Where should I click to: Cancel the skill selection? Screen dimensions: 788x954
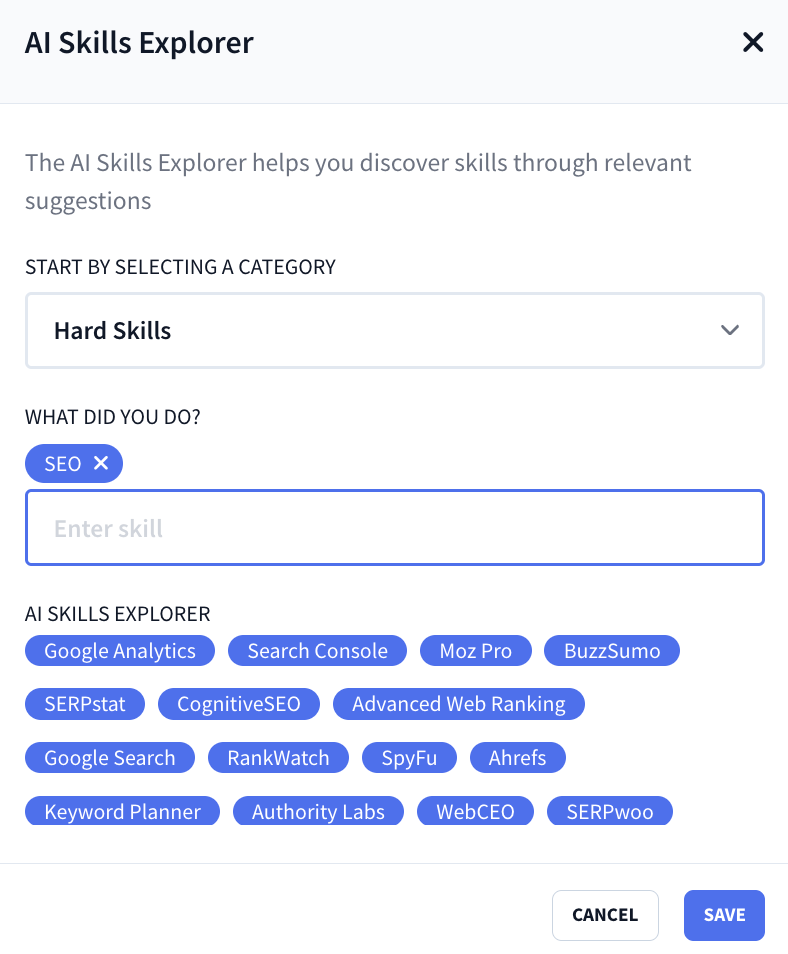[605, 915]
